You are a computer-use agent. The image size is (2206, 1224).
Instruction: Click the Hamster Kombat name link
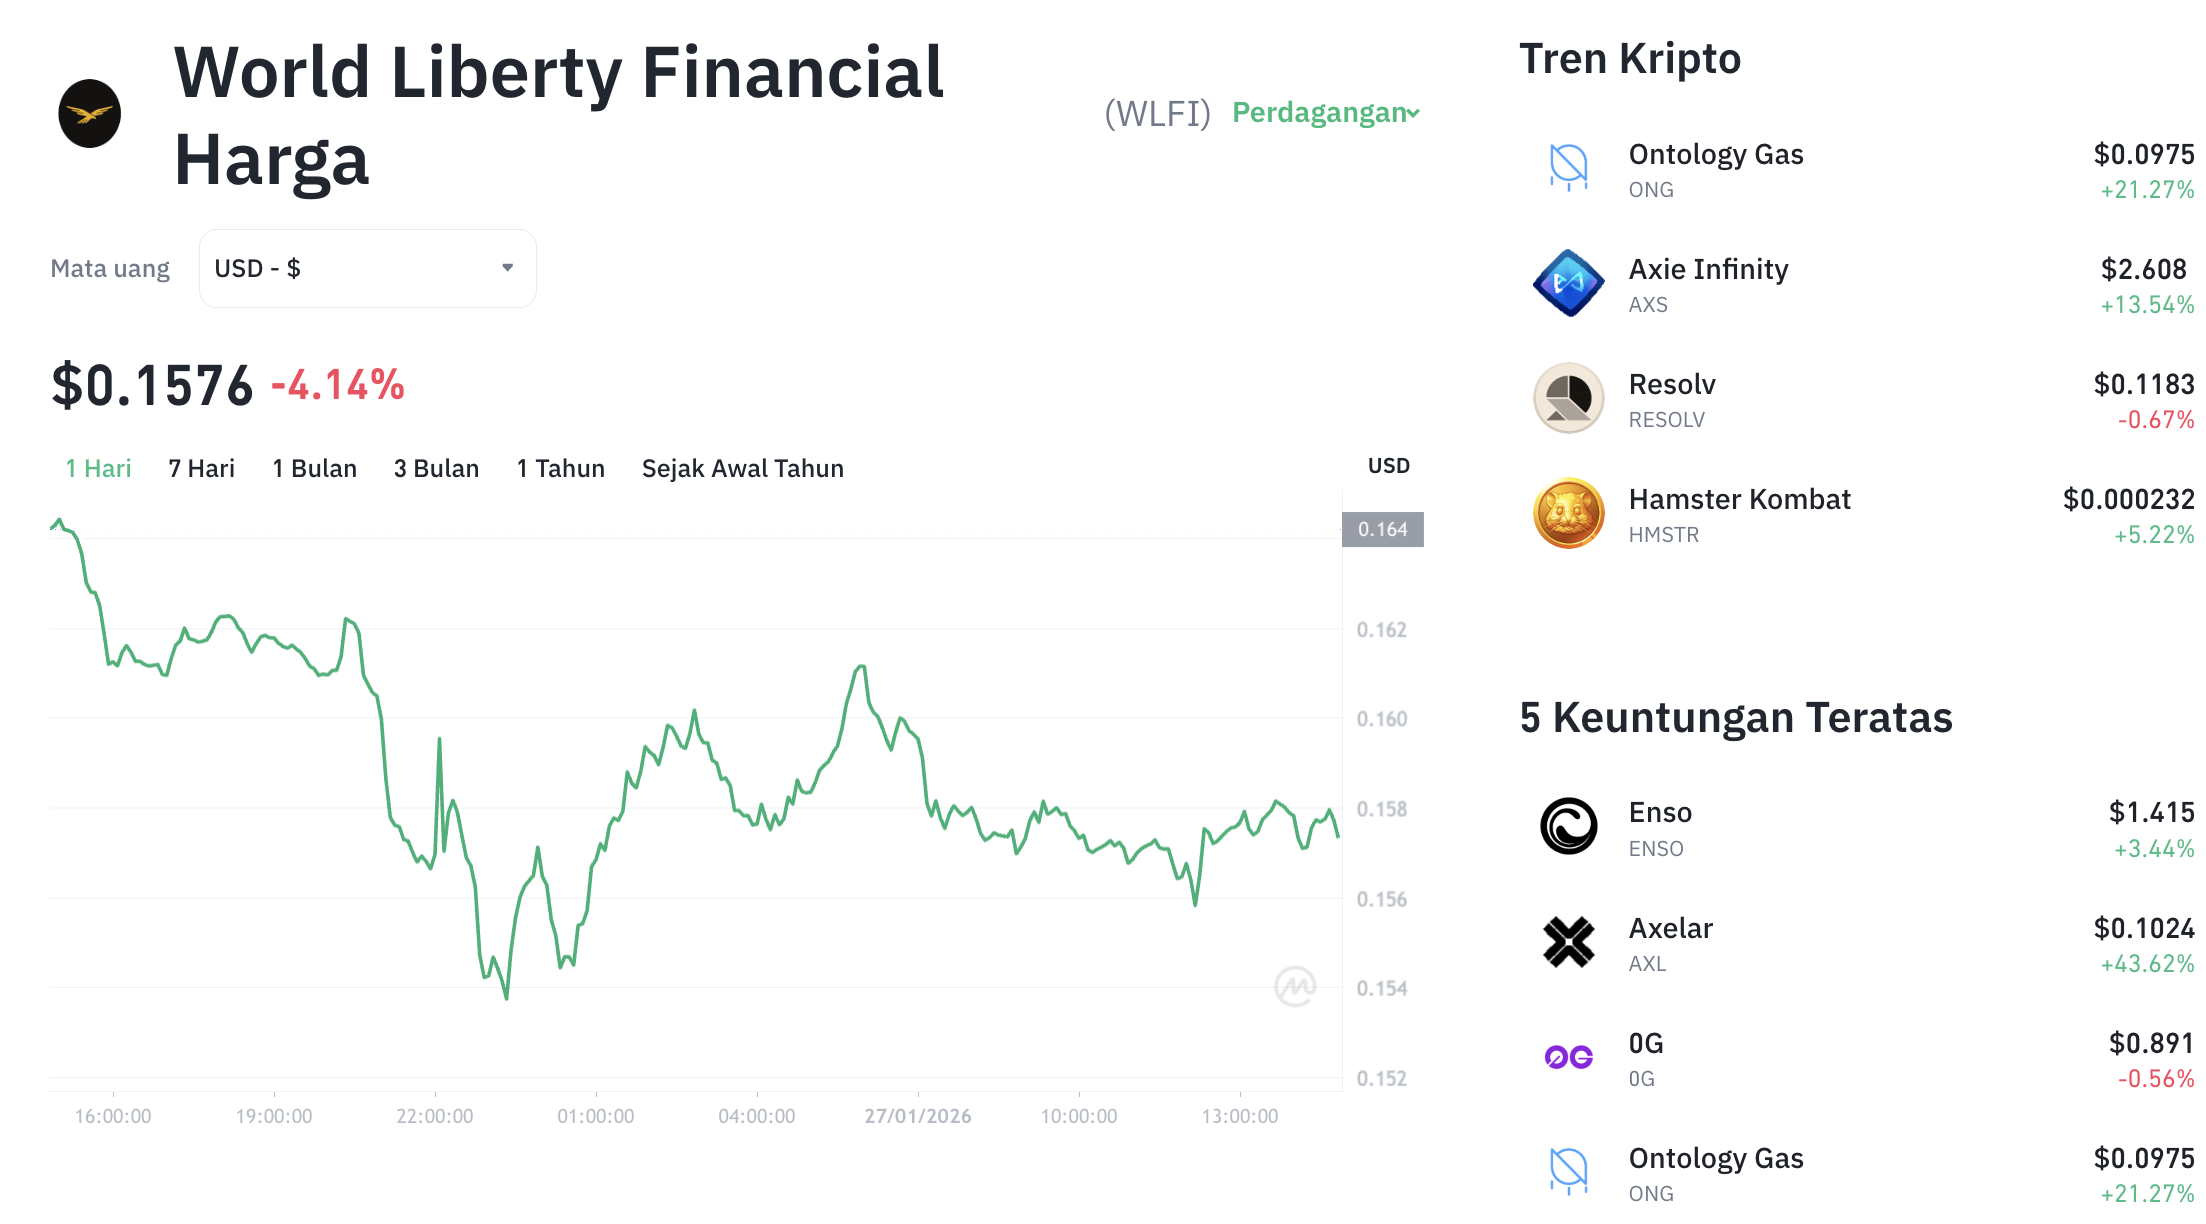[1739, 498]
